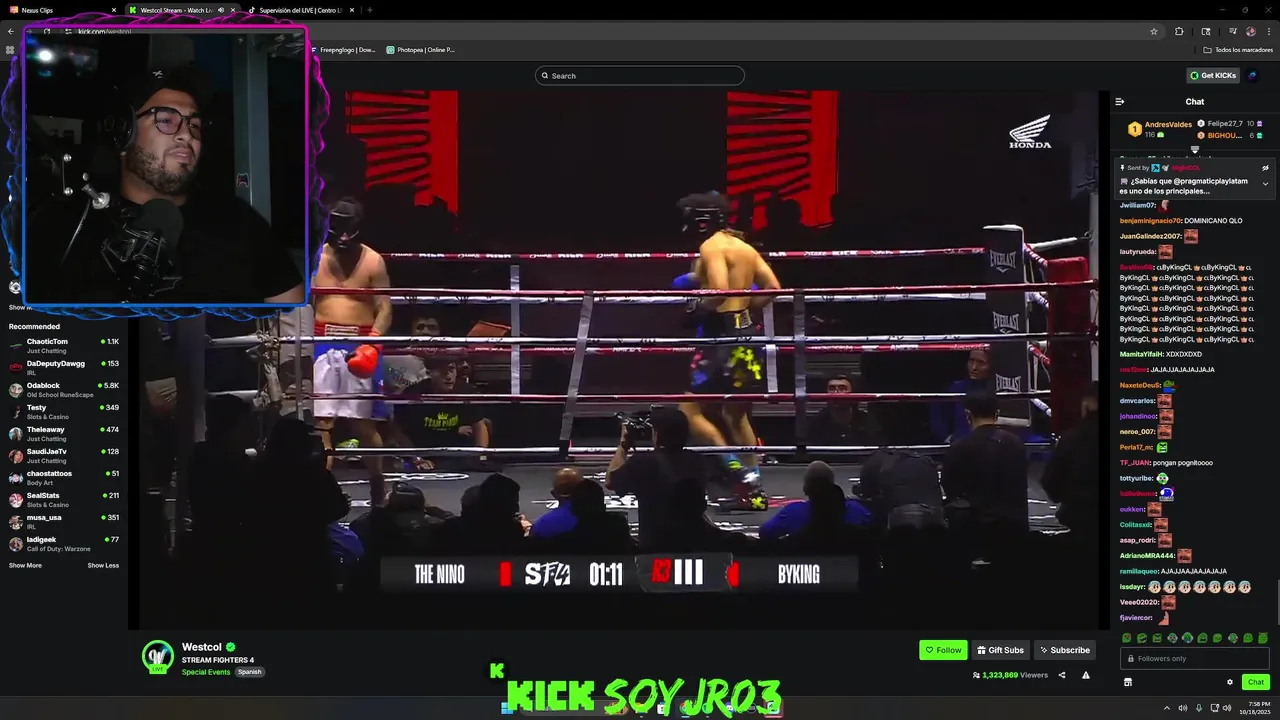Collapse recommended list with Show Less

[x=103, y=565]
